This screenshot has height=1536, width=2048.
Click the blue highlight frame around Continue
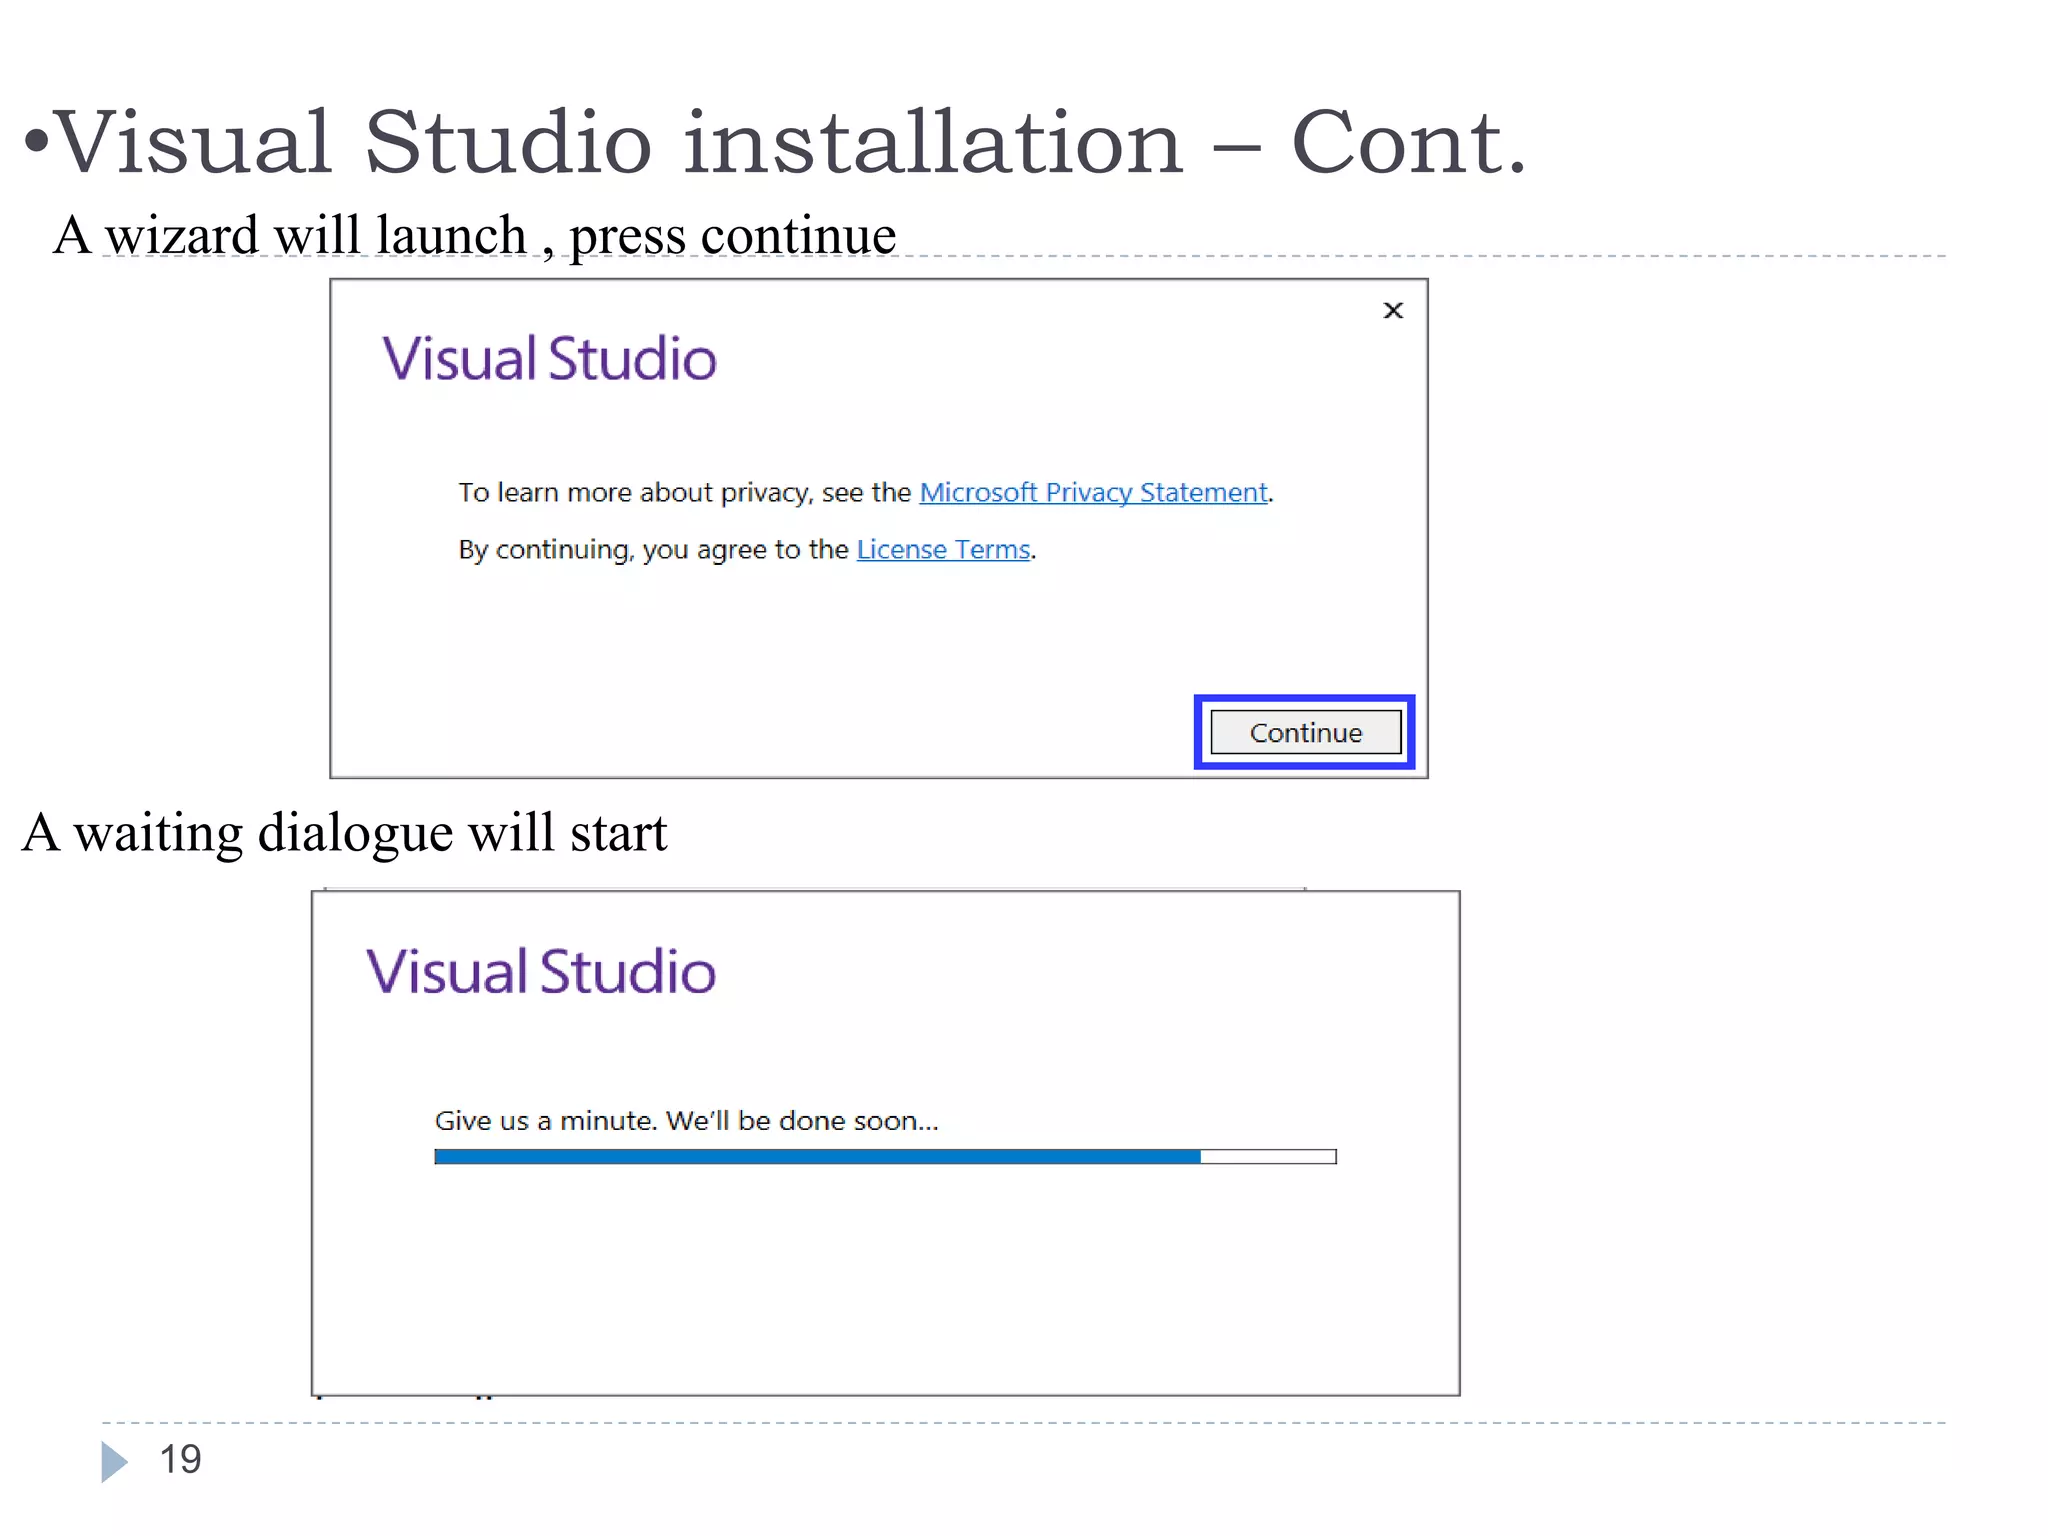(1304, 700)
